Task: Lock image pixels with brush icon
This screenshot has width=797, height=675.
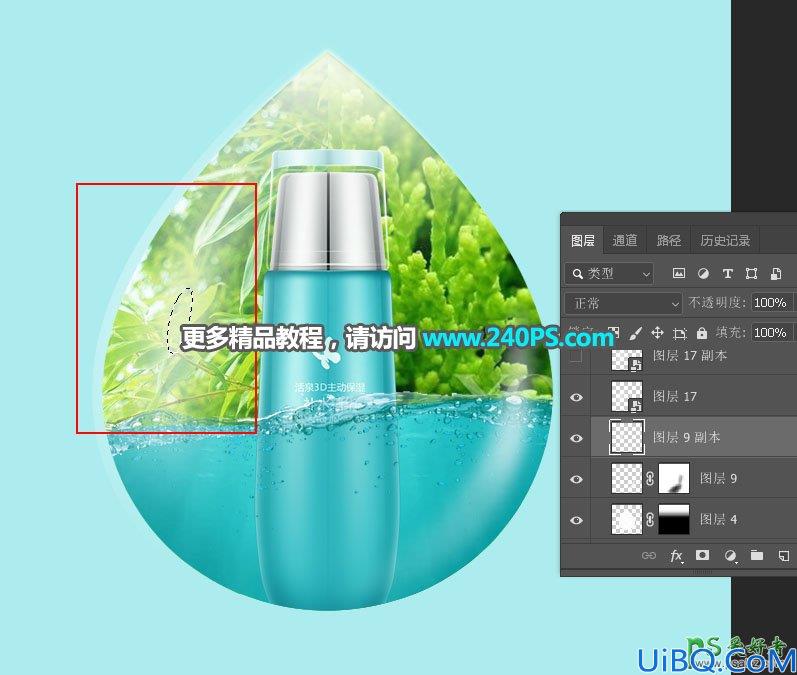Action: click(x=635, y=333)
